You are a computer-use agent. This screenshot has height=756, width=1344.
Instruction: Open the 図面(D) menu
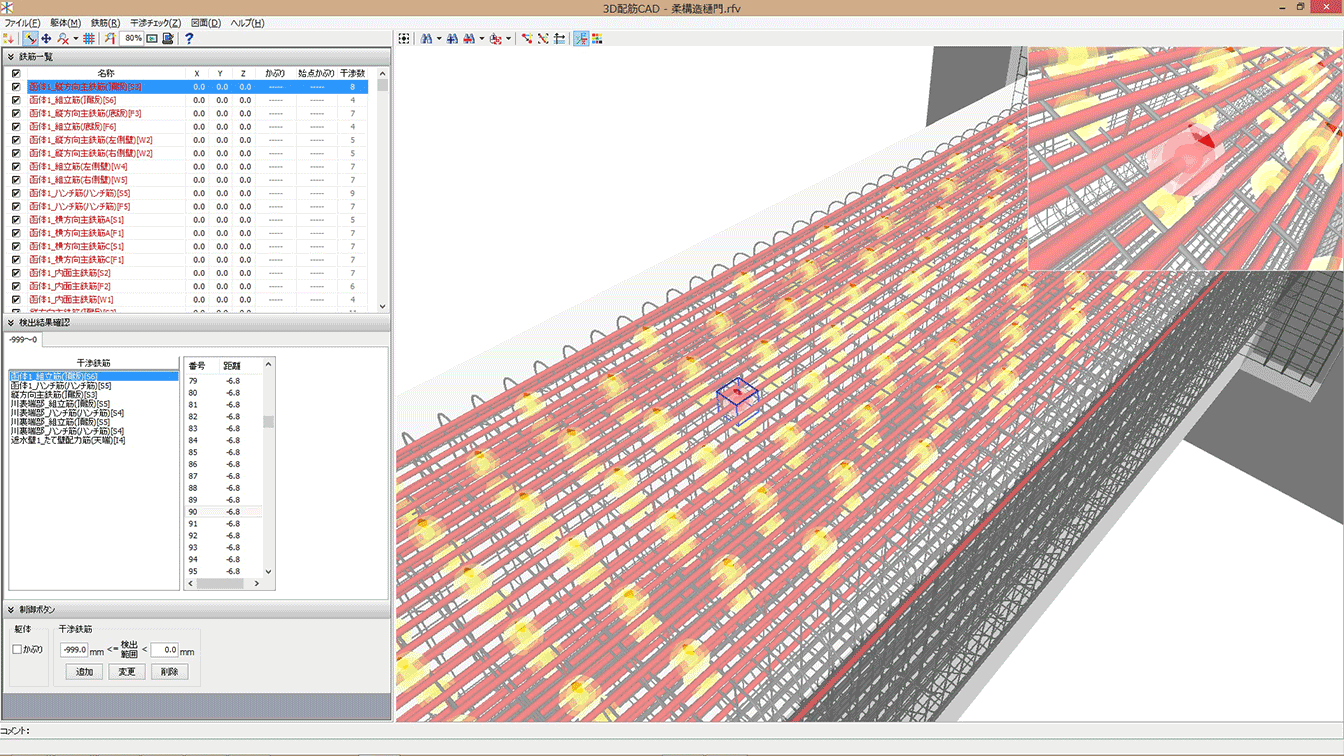[x=206, y=22]
